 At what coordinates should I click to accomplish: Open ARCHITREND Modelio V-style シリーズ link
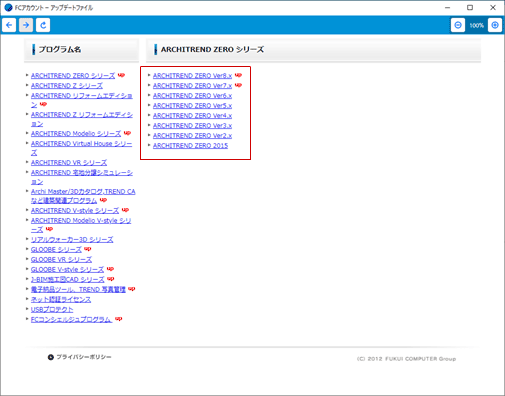[x=81, y=225]
